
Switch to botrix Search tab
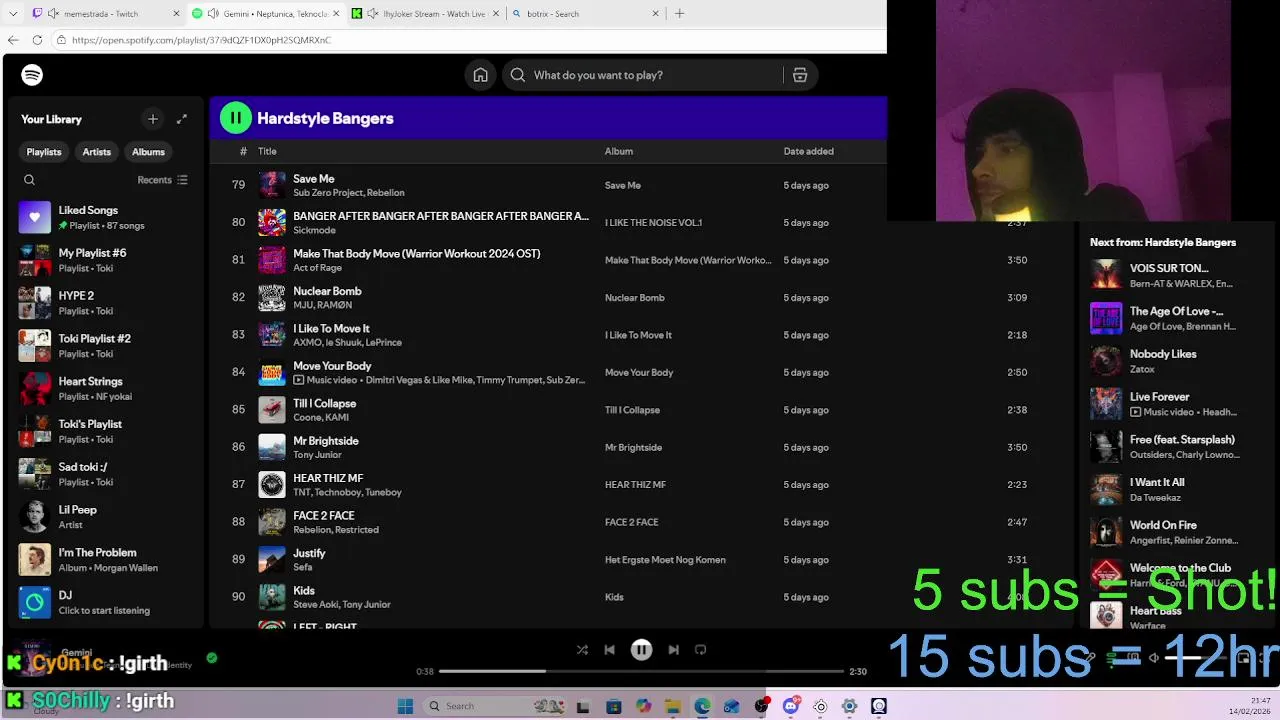click(585, 14)
